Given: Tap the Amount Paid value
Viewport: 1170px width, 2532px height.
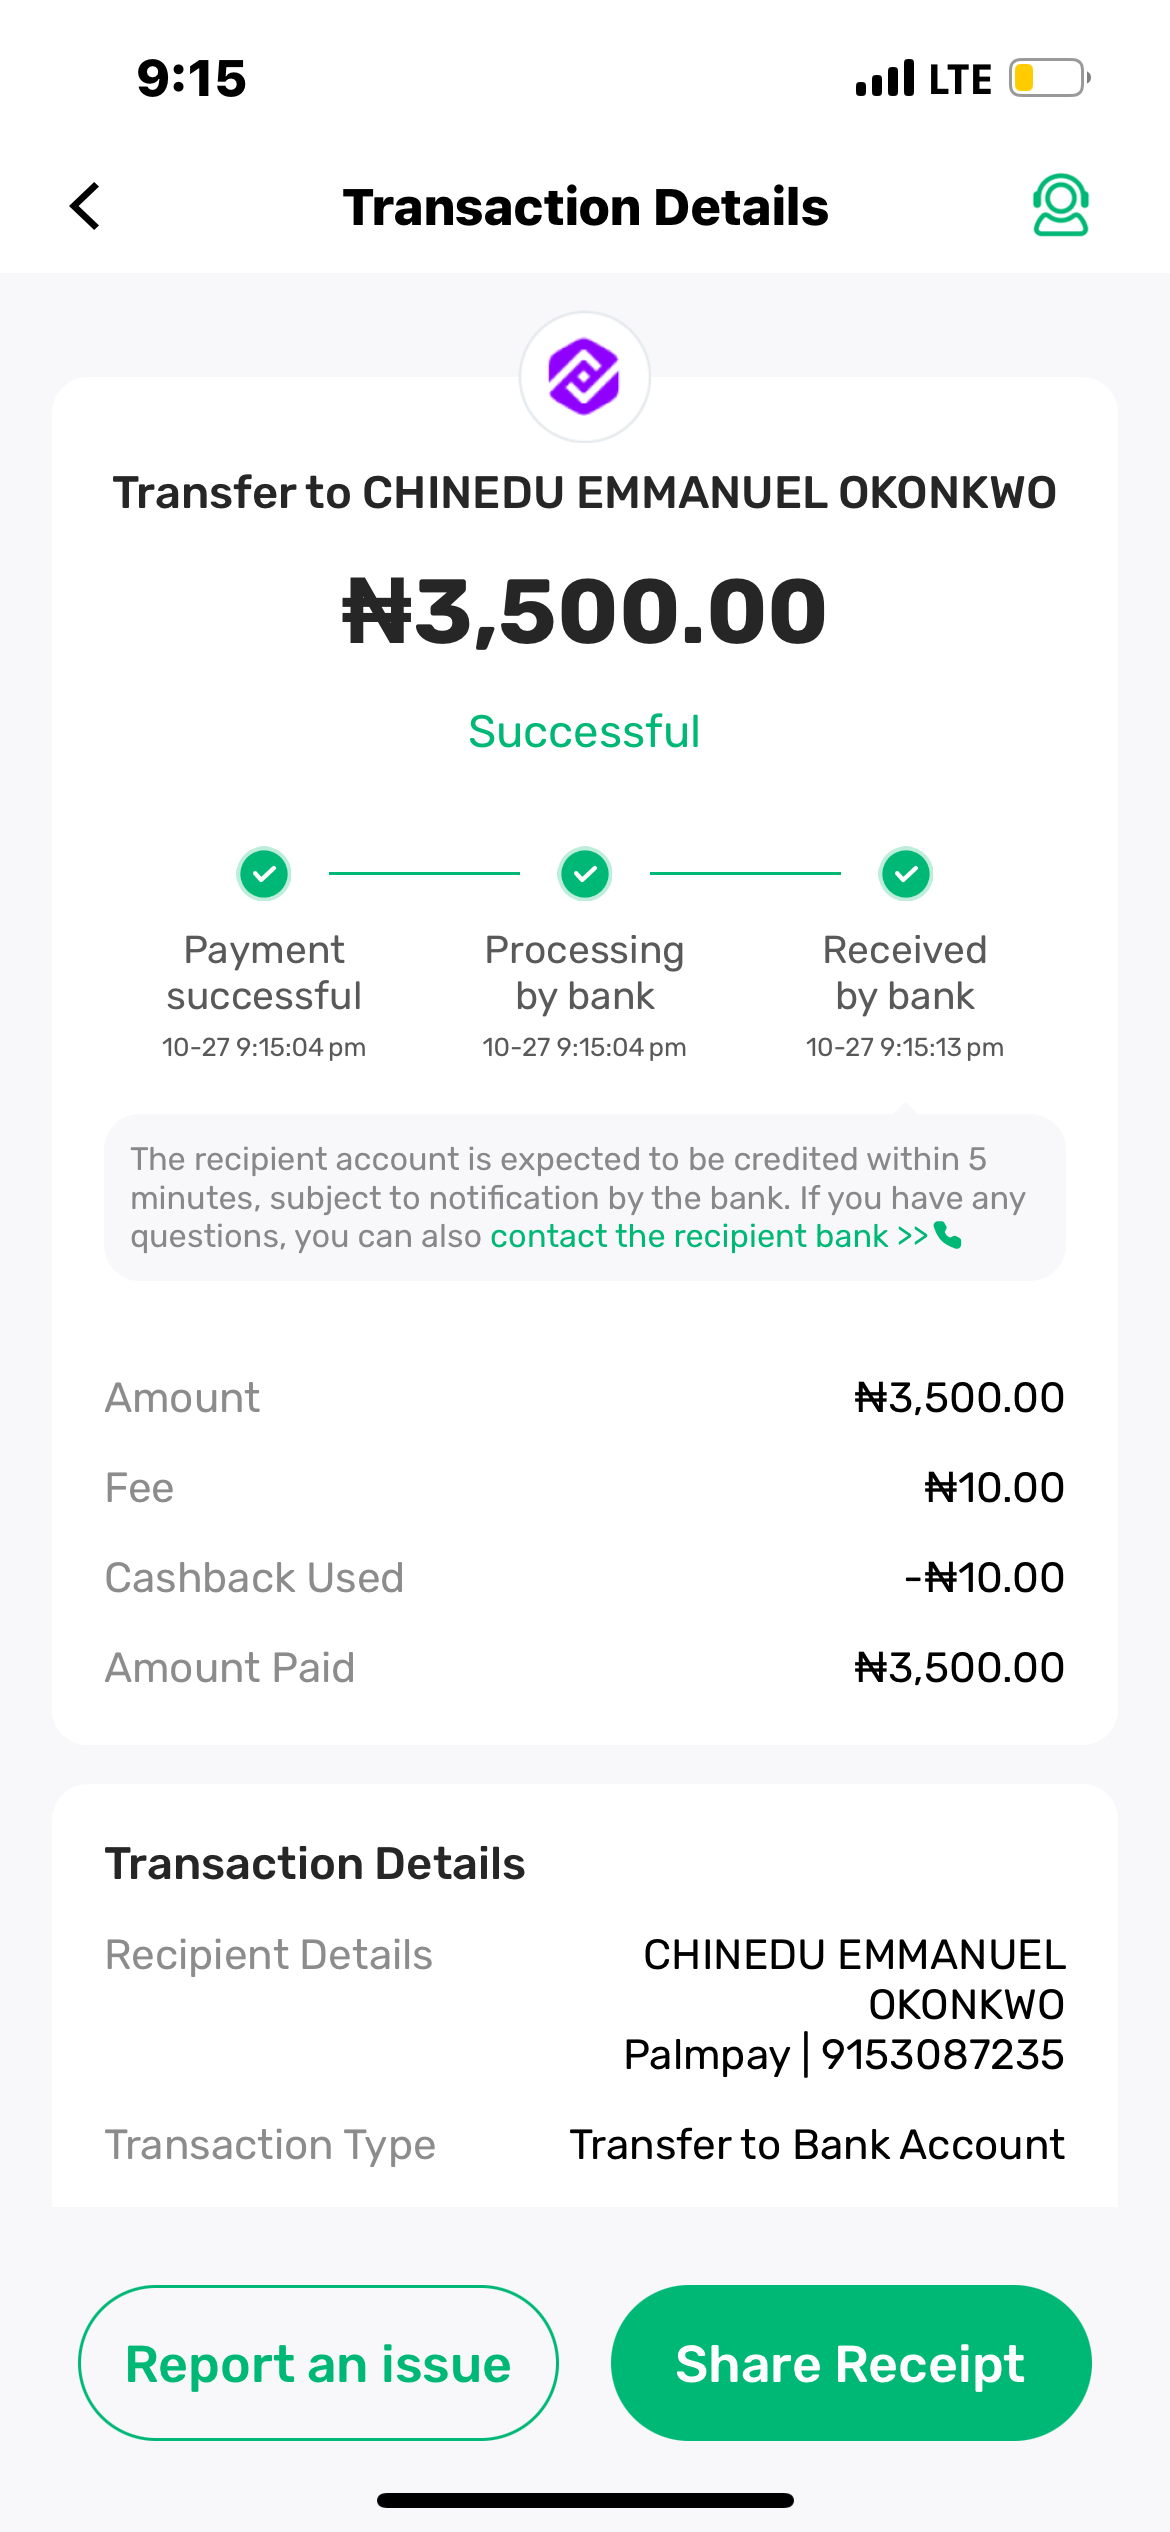Looking at the screenshot, I should [x=959, y=1668].
